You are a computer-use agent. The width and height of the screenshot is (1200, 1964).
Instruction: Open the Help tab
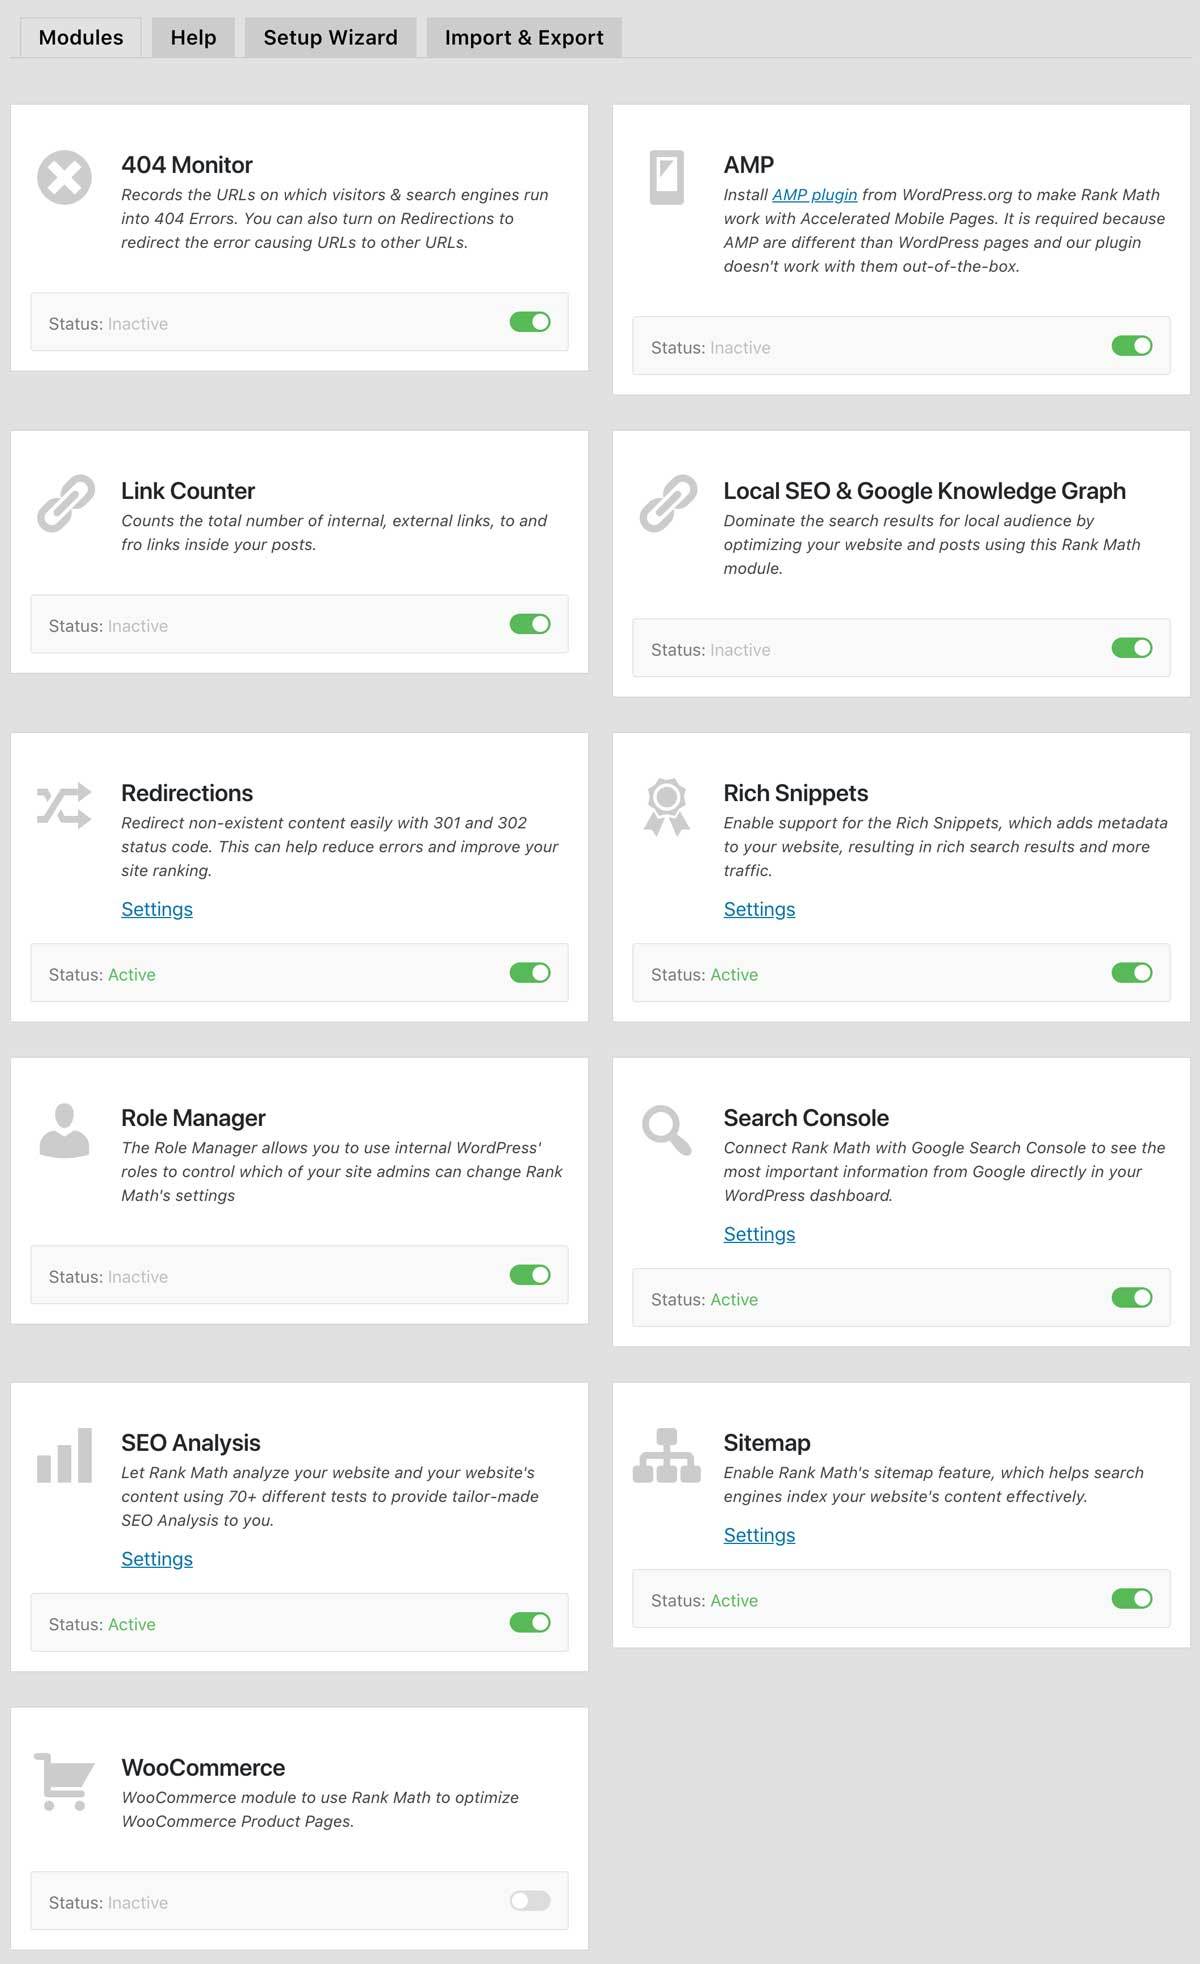[x=193, y=38]
